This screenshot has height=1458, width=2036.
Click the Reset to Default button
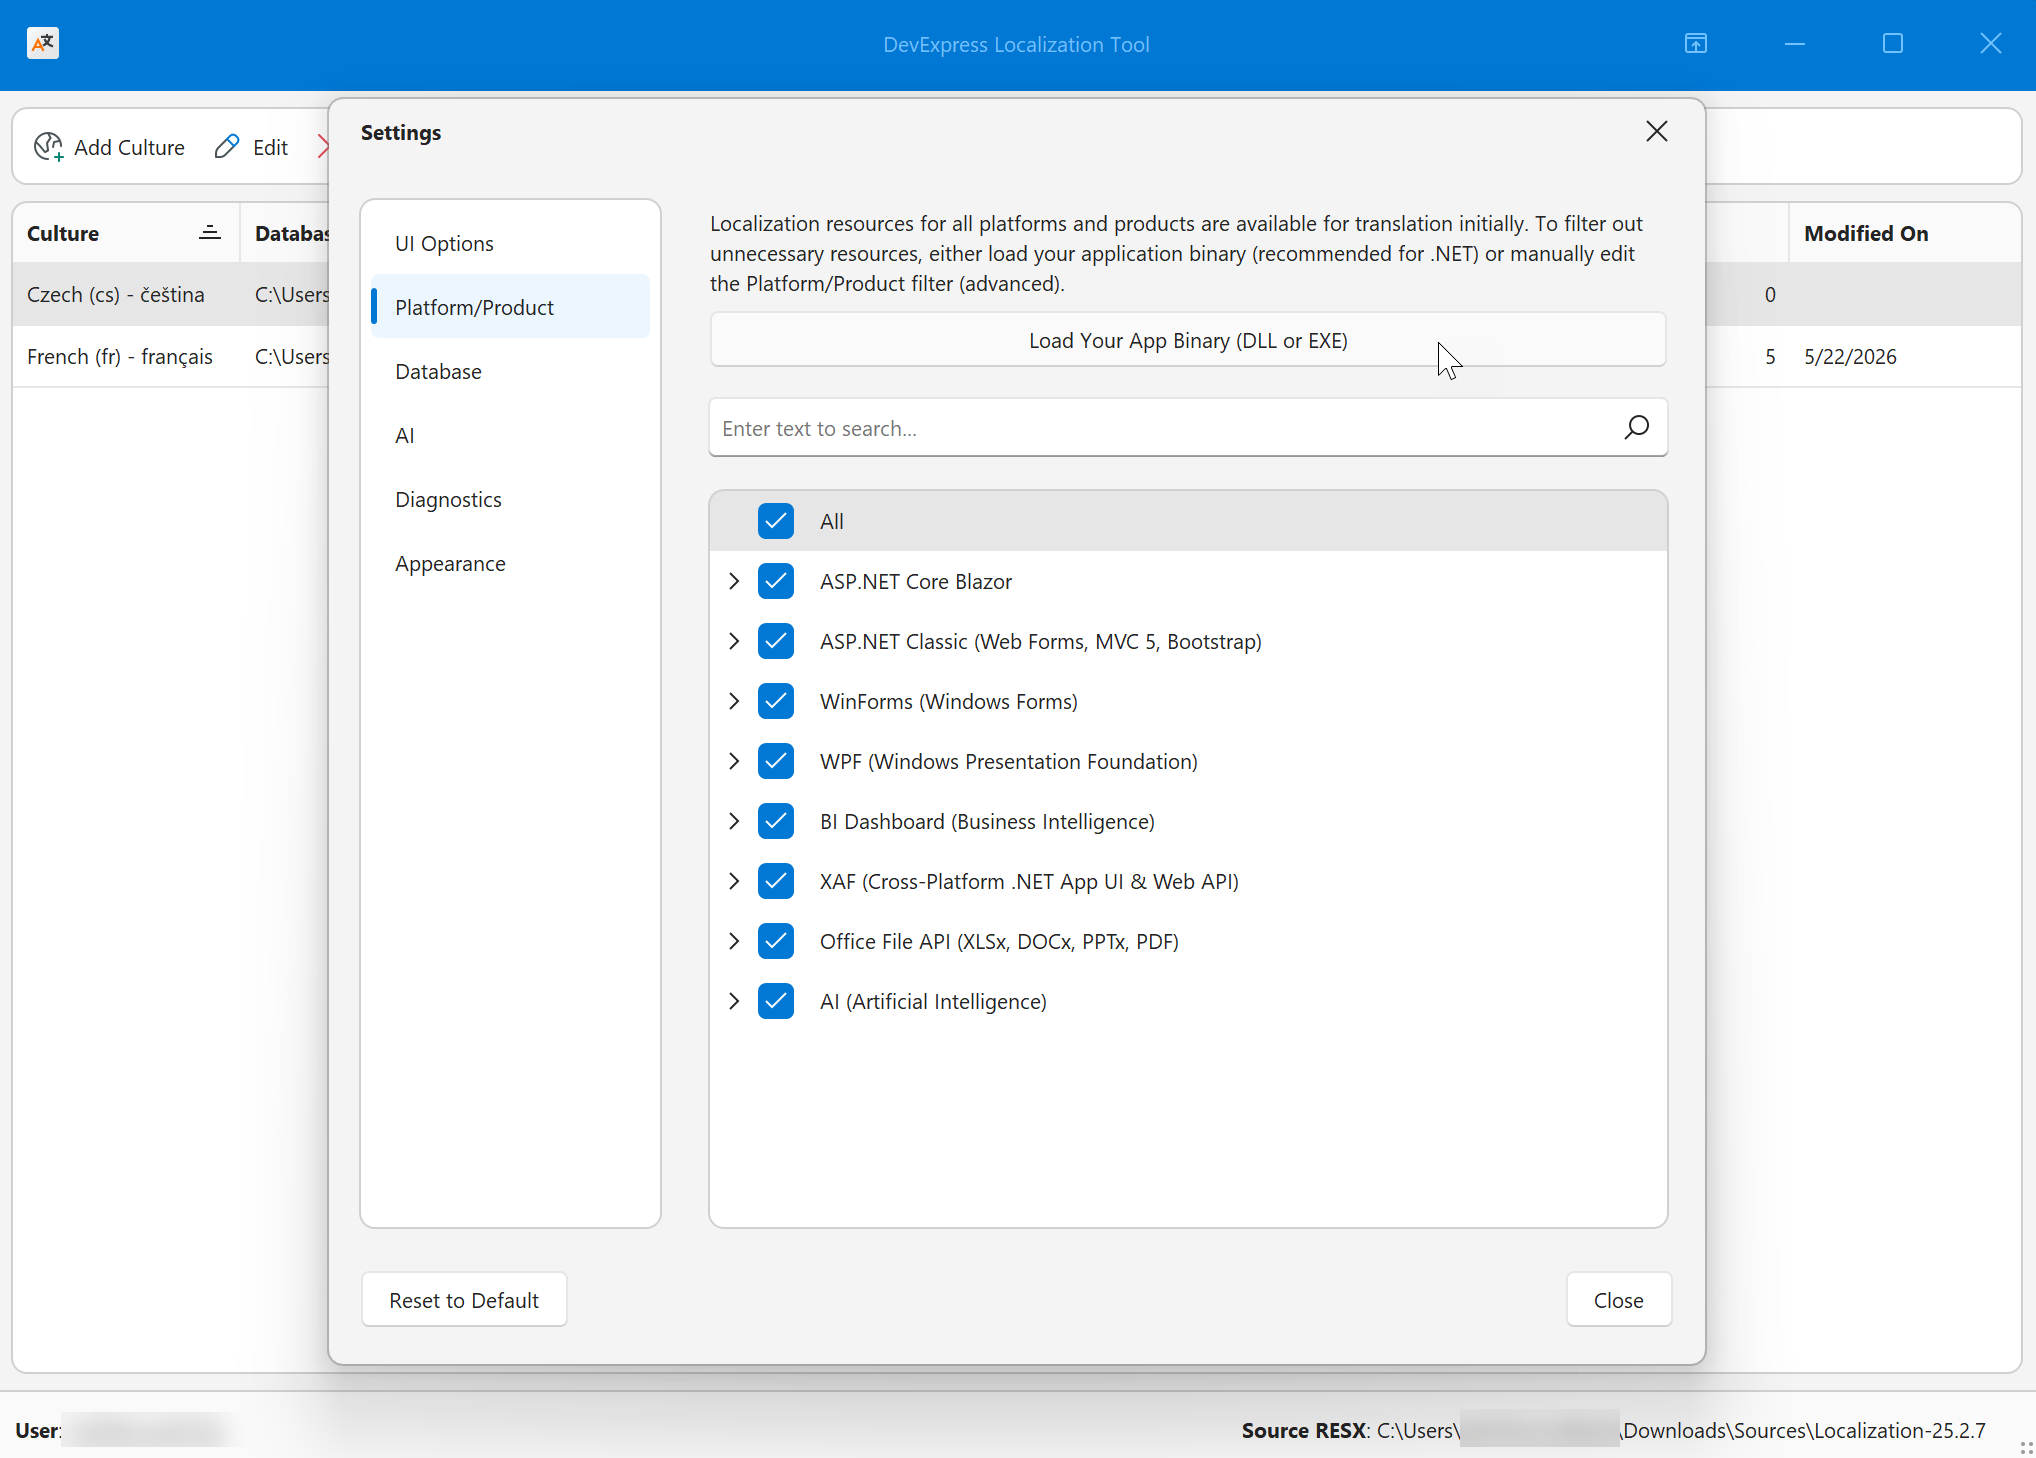coord(464,1299)
